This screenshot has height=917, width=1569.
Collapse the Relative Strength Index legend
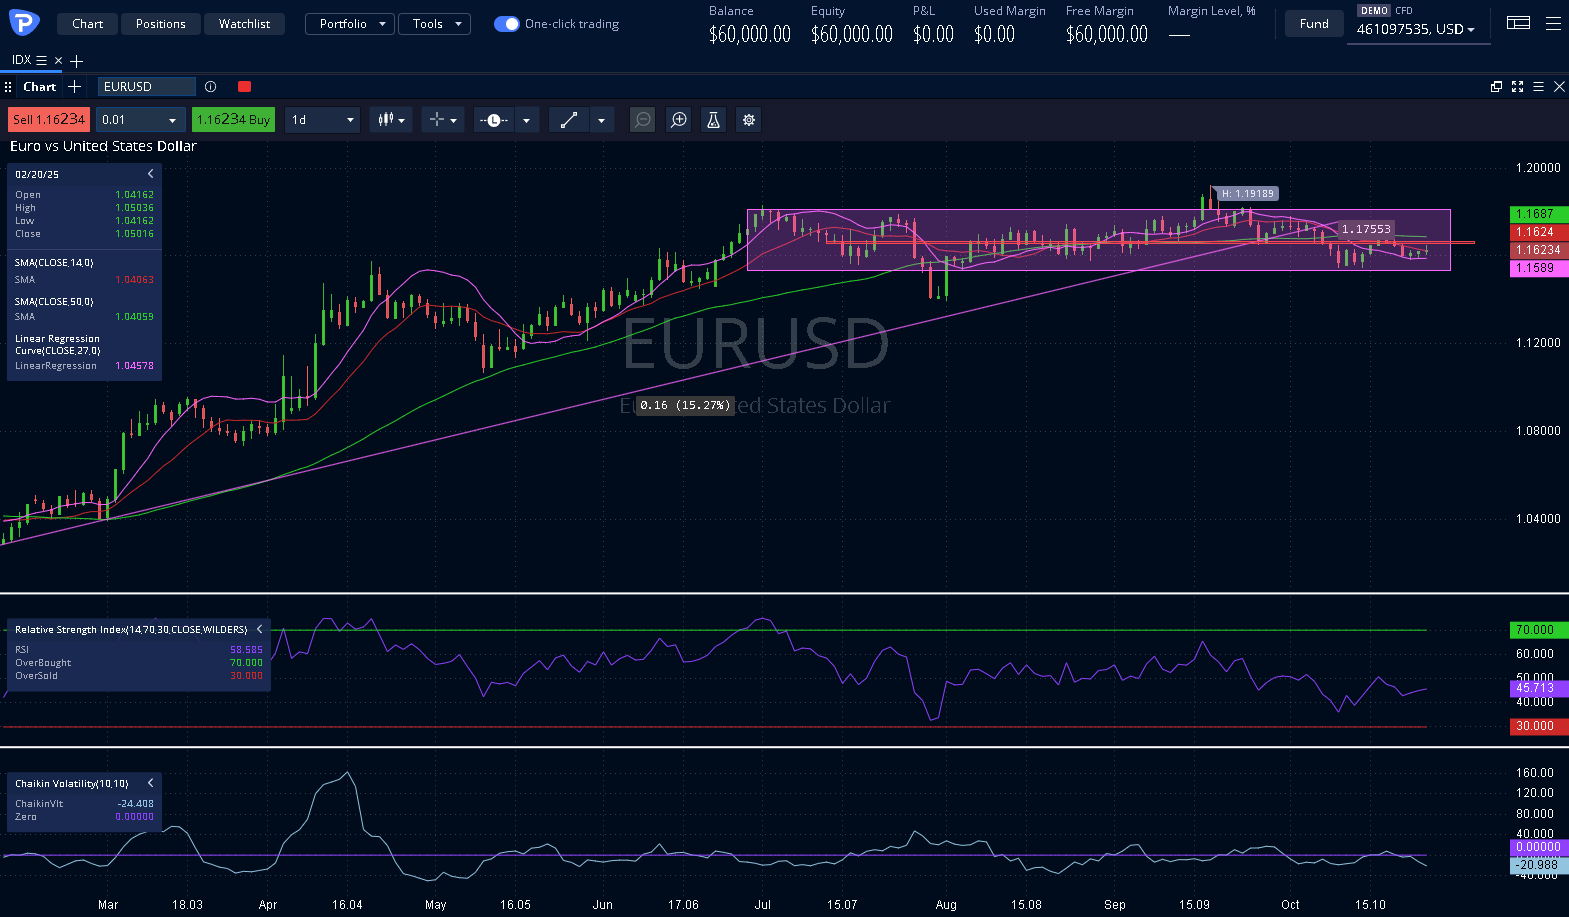tap(259, 629)
